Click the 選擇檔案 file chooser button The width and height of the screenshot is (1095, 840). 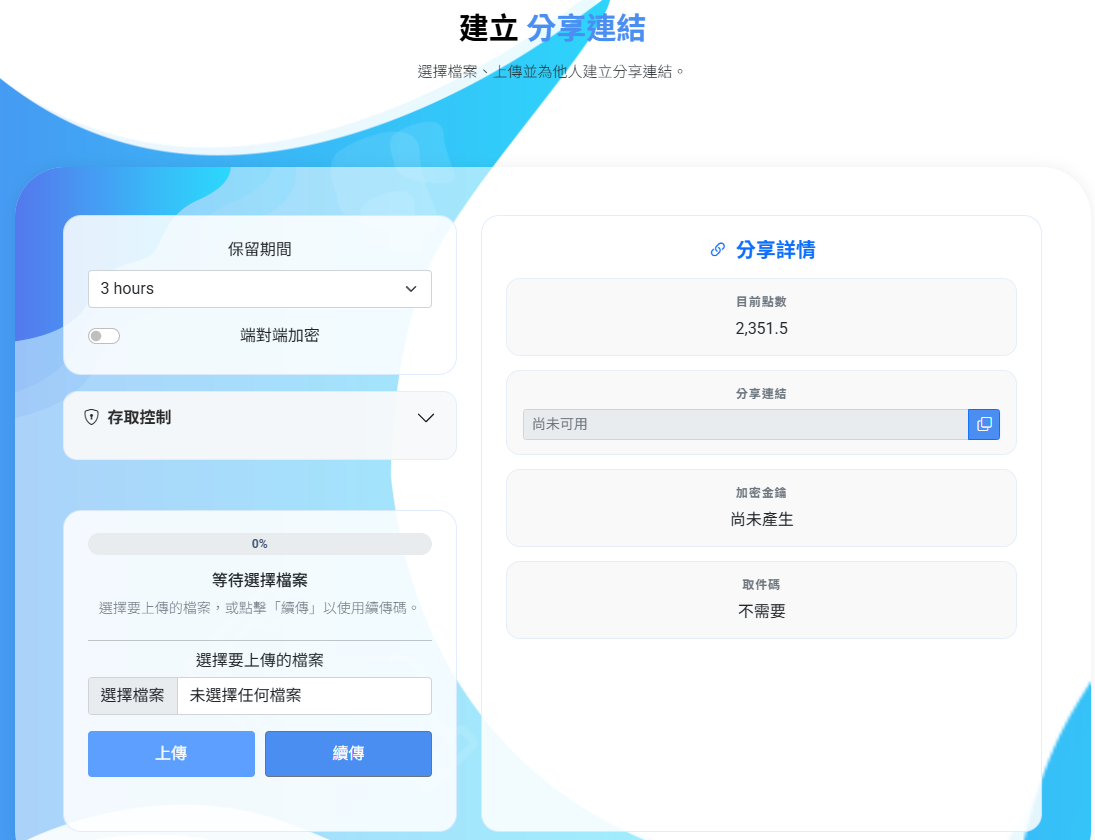(x=133, y=695)
